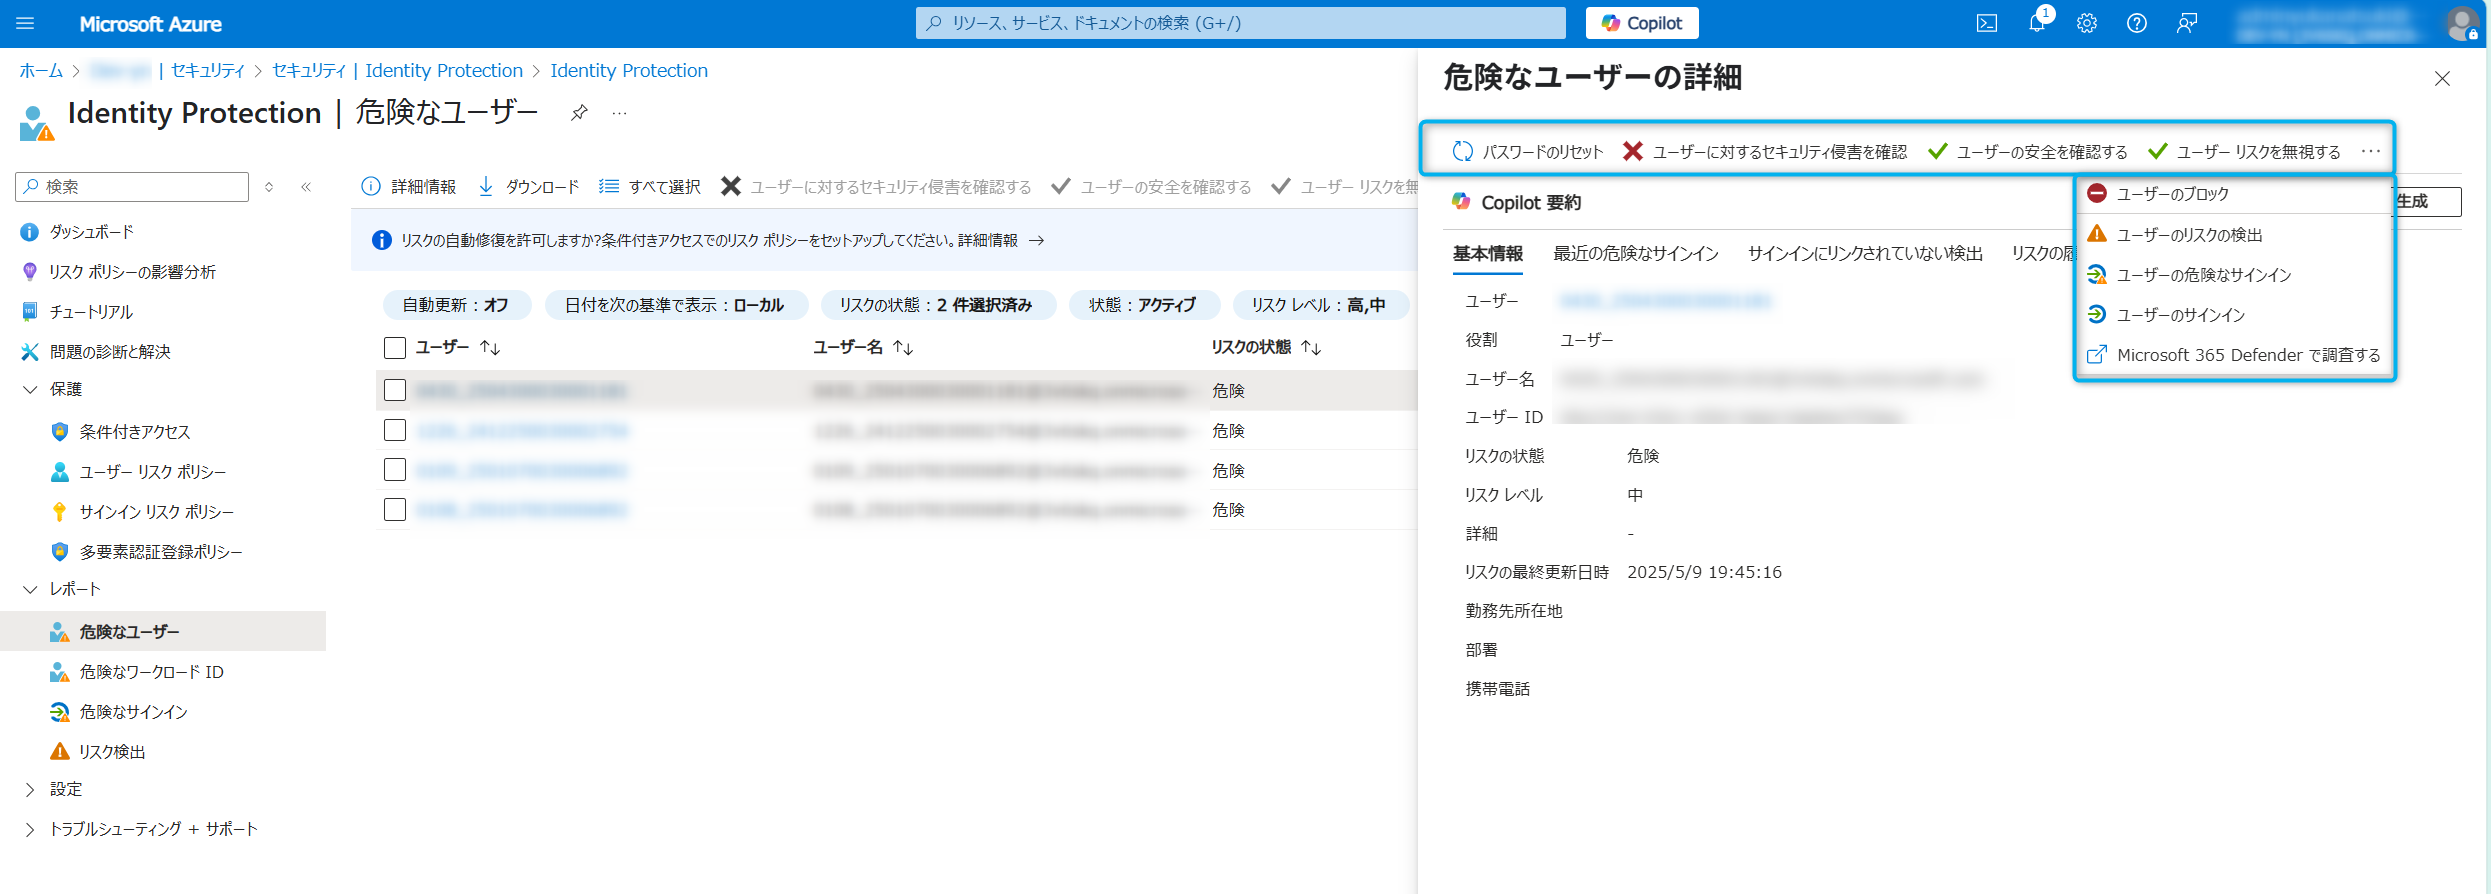Switch to 最近の危険なサインイン tab
Viewport: 2491px width, 894px height.
pyautogui.click(x=1635, y=254)
